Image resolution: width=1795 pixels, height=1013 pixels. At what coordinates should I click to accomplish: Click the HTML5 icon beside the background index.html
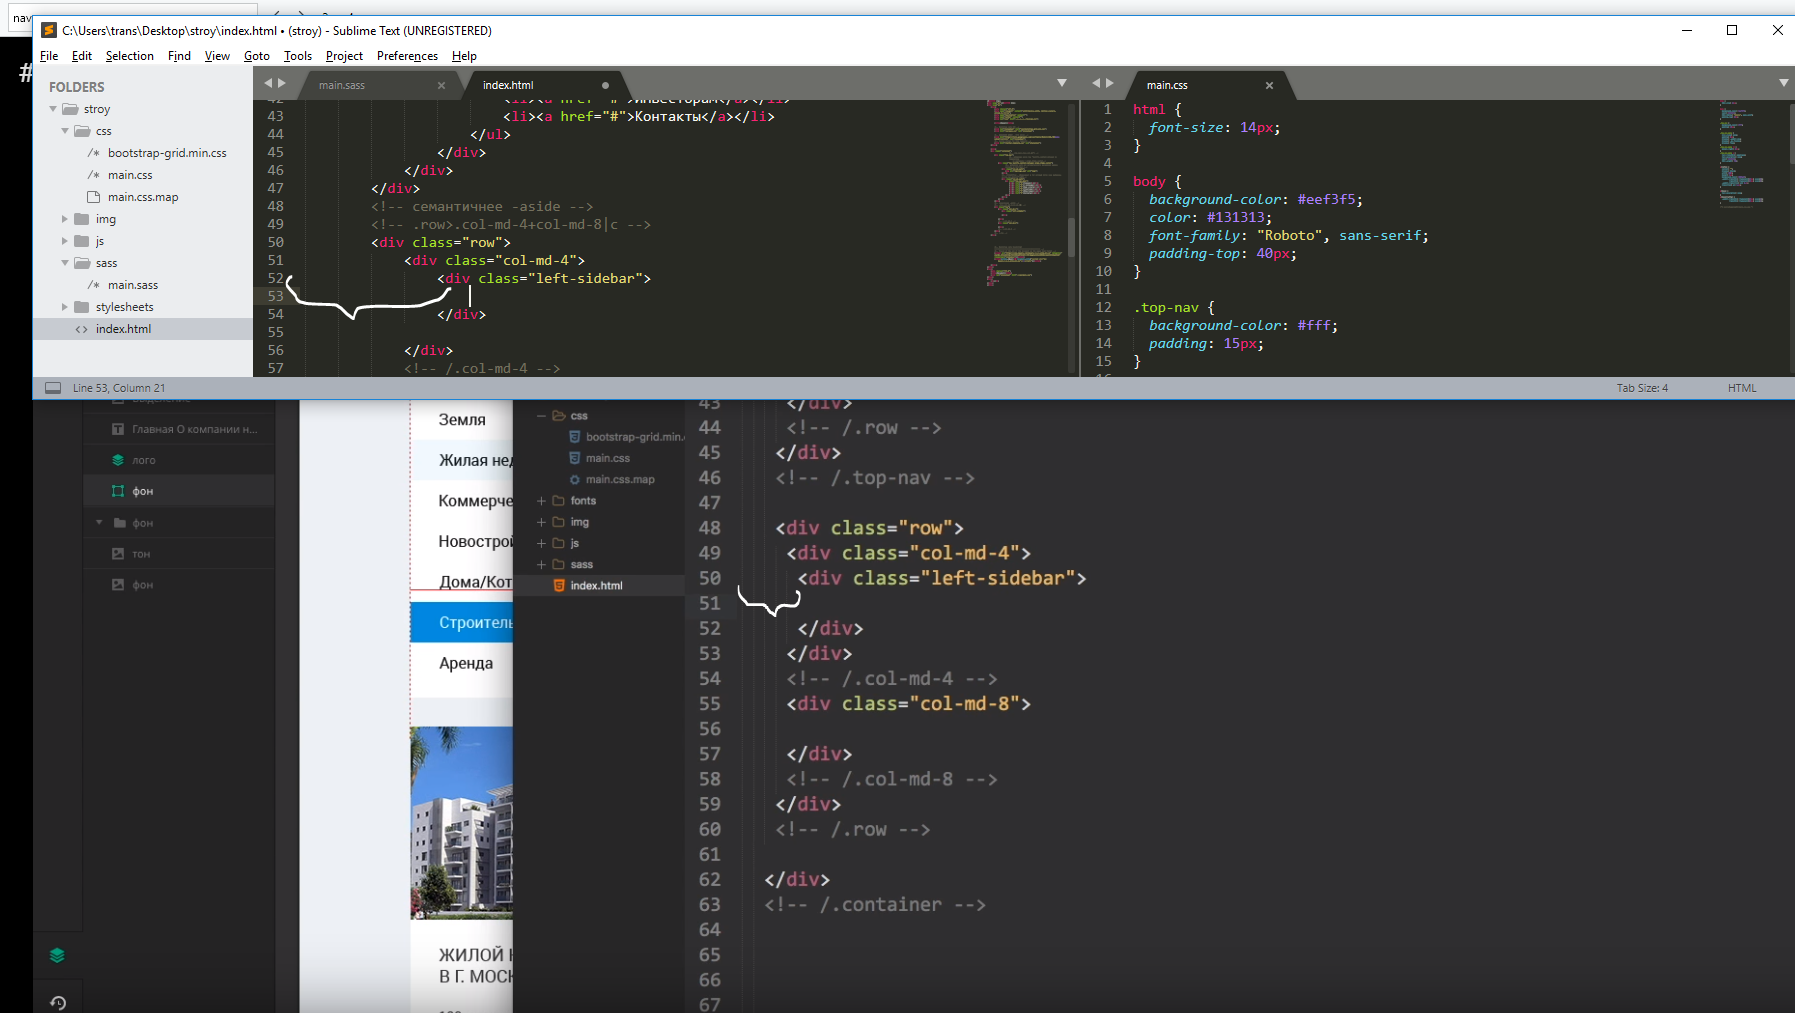(559, 586)
